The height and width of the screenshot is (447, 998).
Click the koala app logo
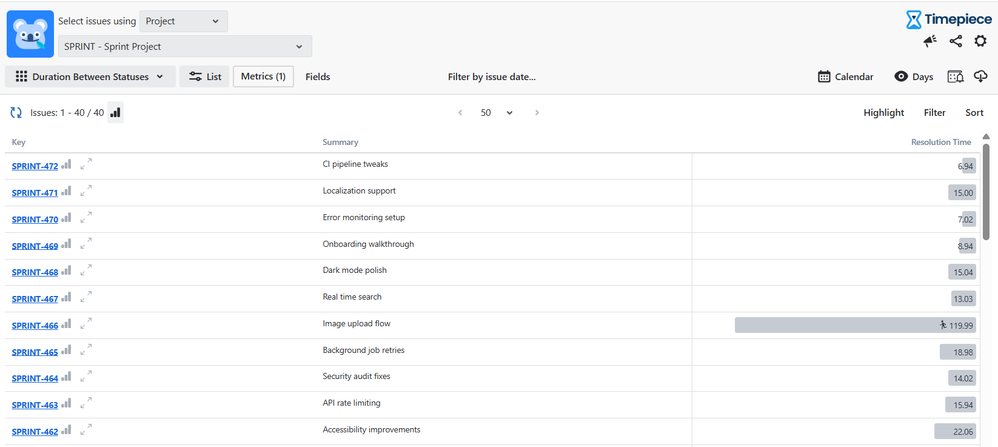coord(31,34)
